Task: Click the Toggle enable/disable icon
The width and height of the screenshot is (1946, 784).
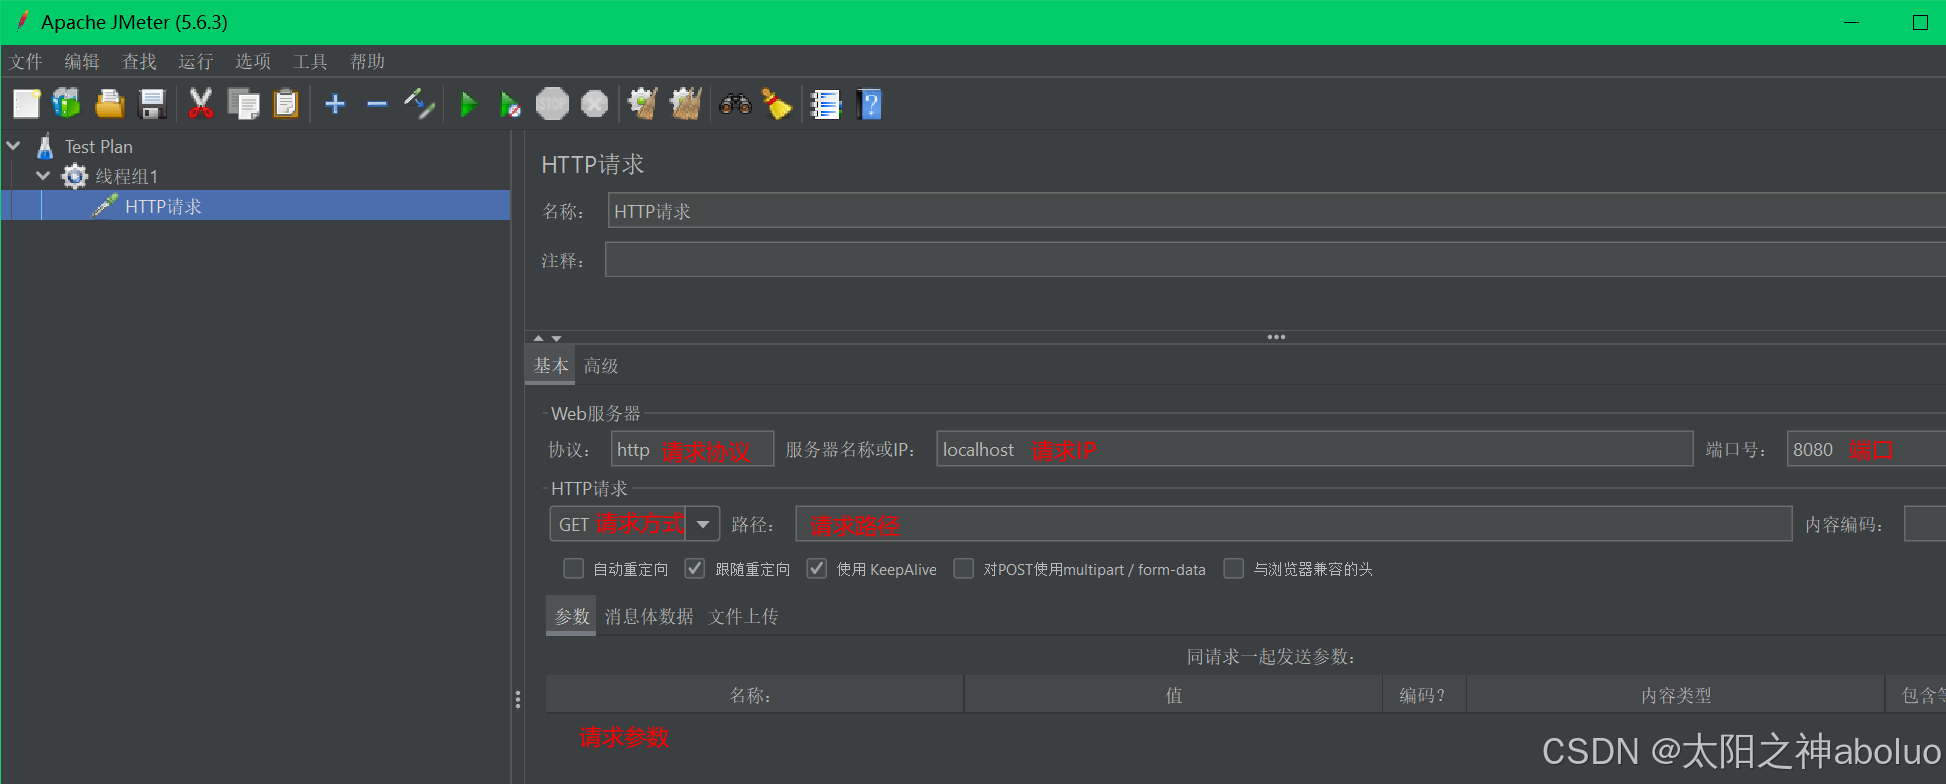Action: coord(419,104)
